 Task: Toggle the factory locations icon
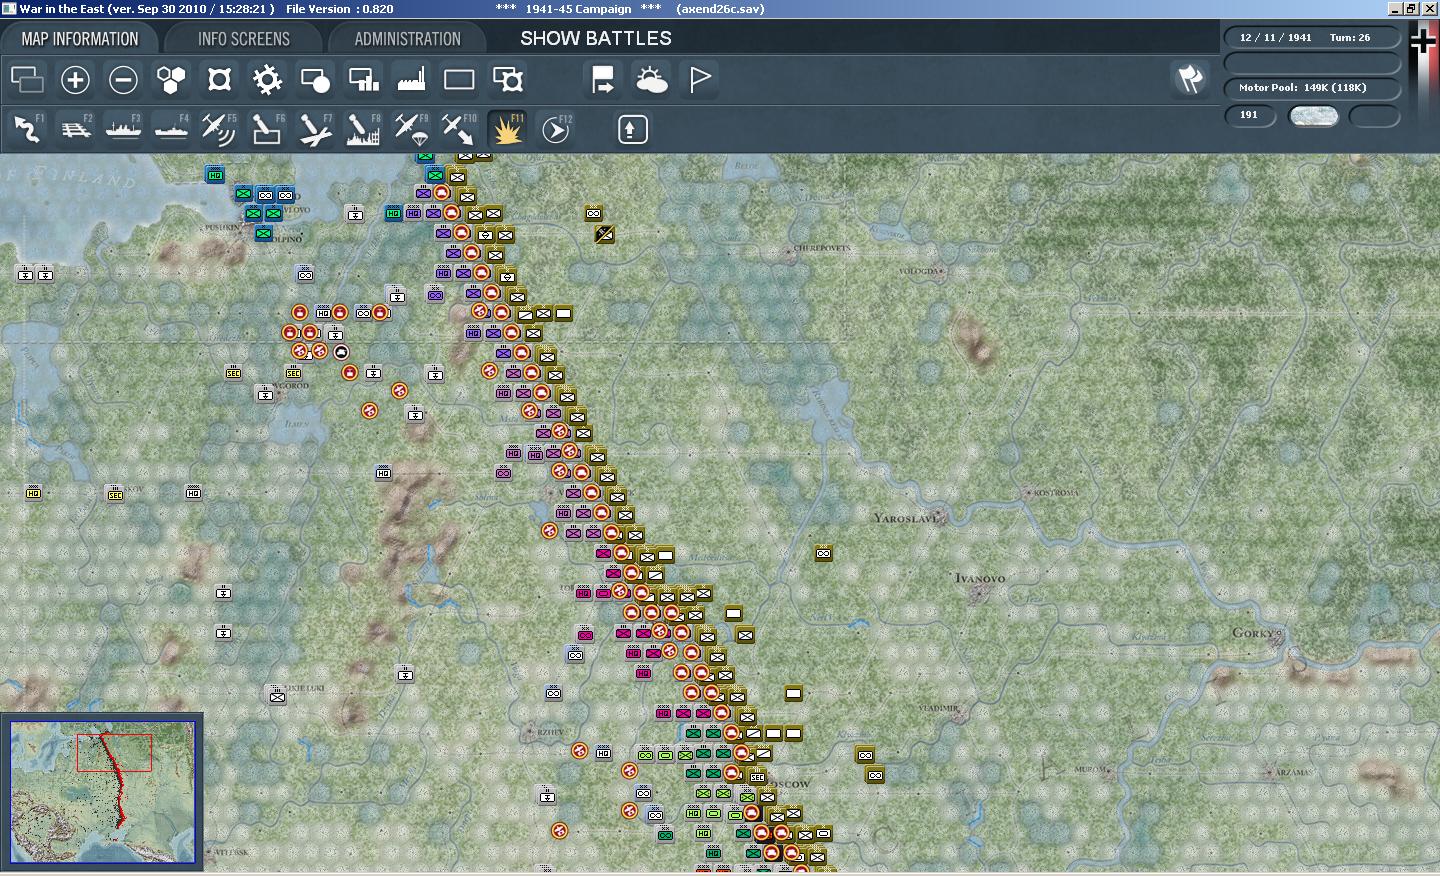411,80
